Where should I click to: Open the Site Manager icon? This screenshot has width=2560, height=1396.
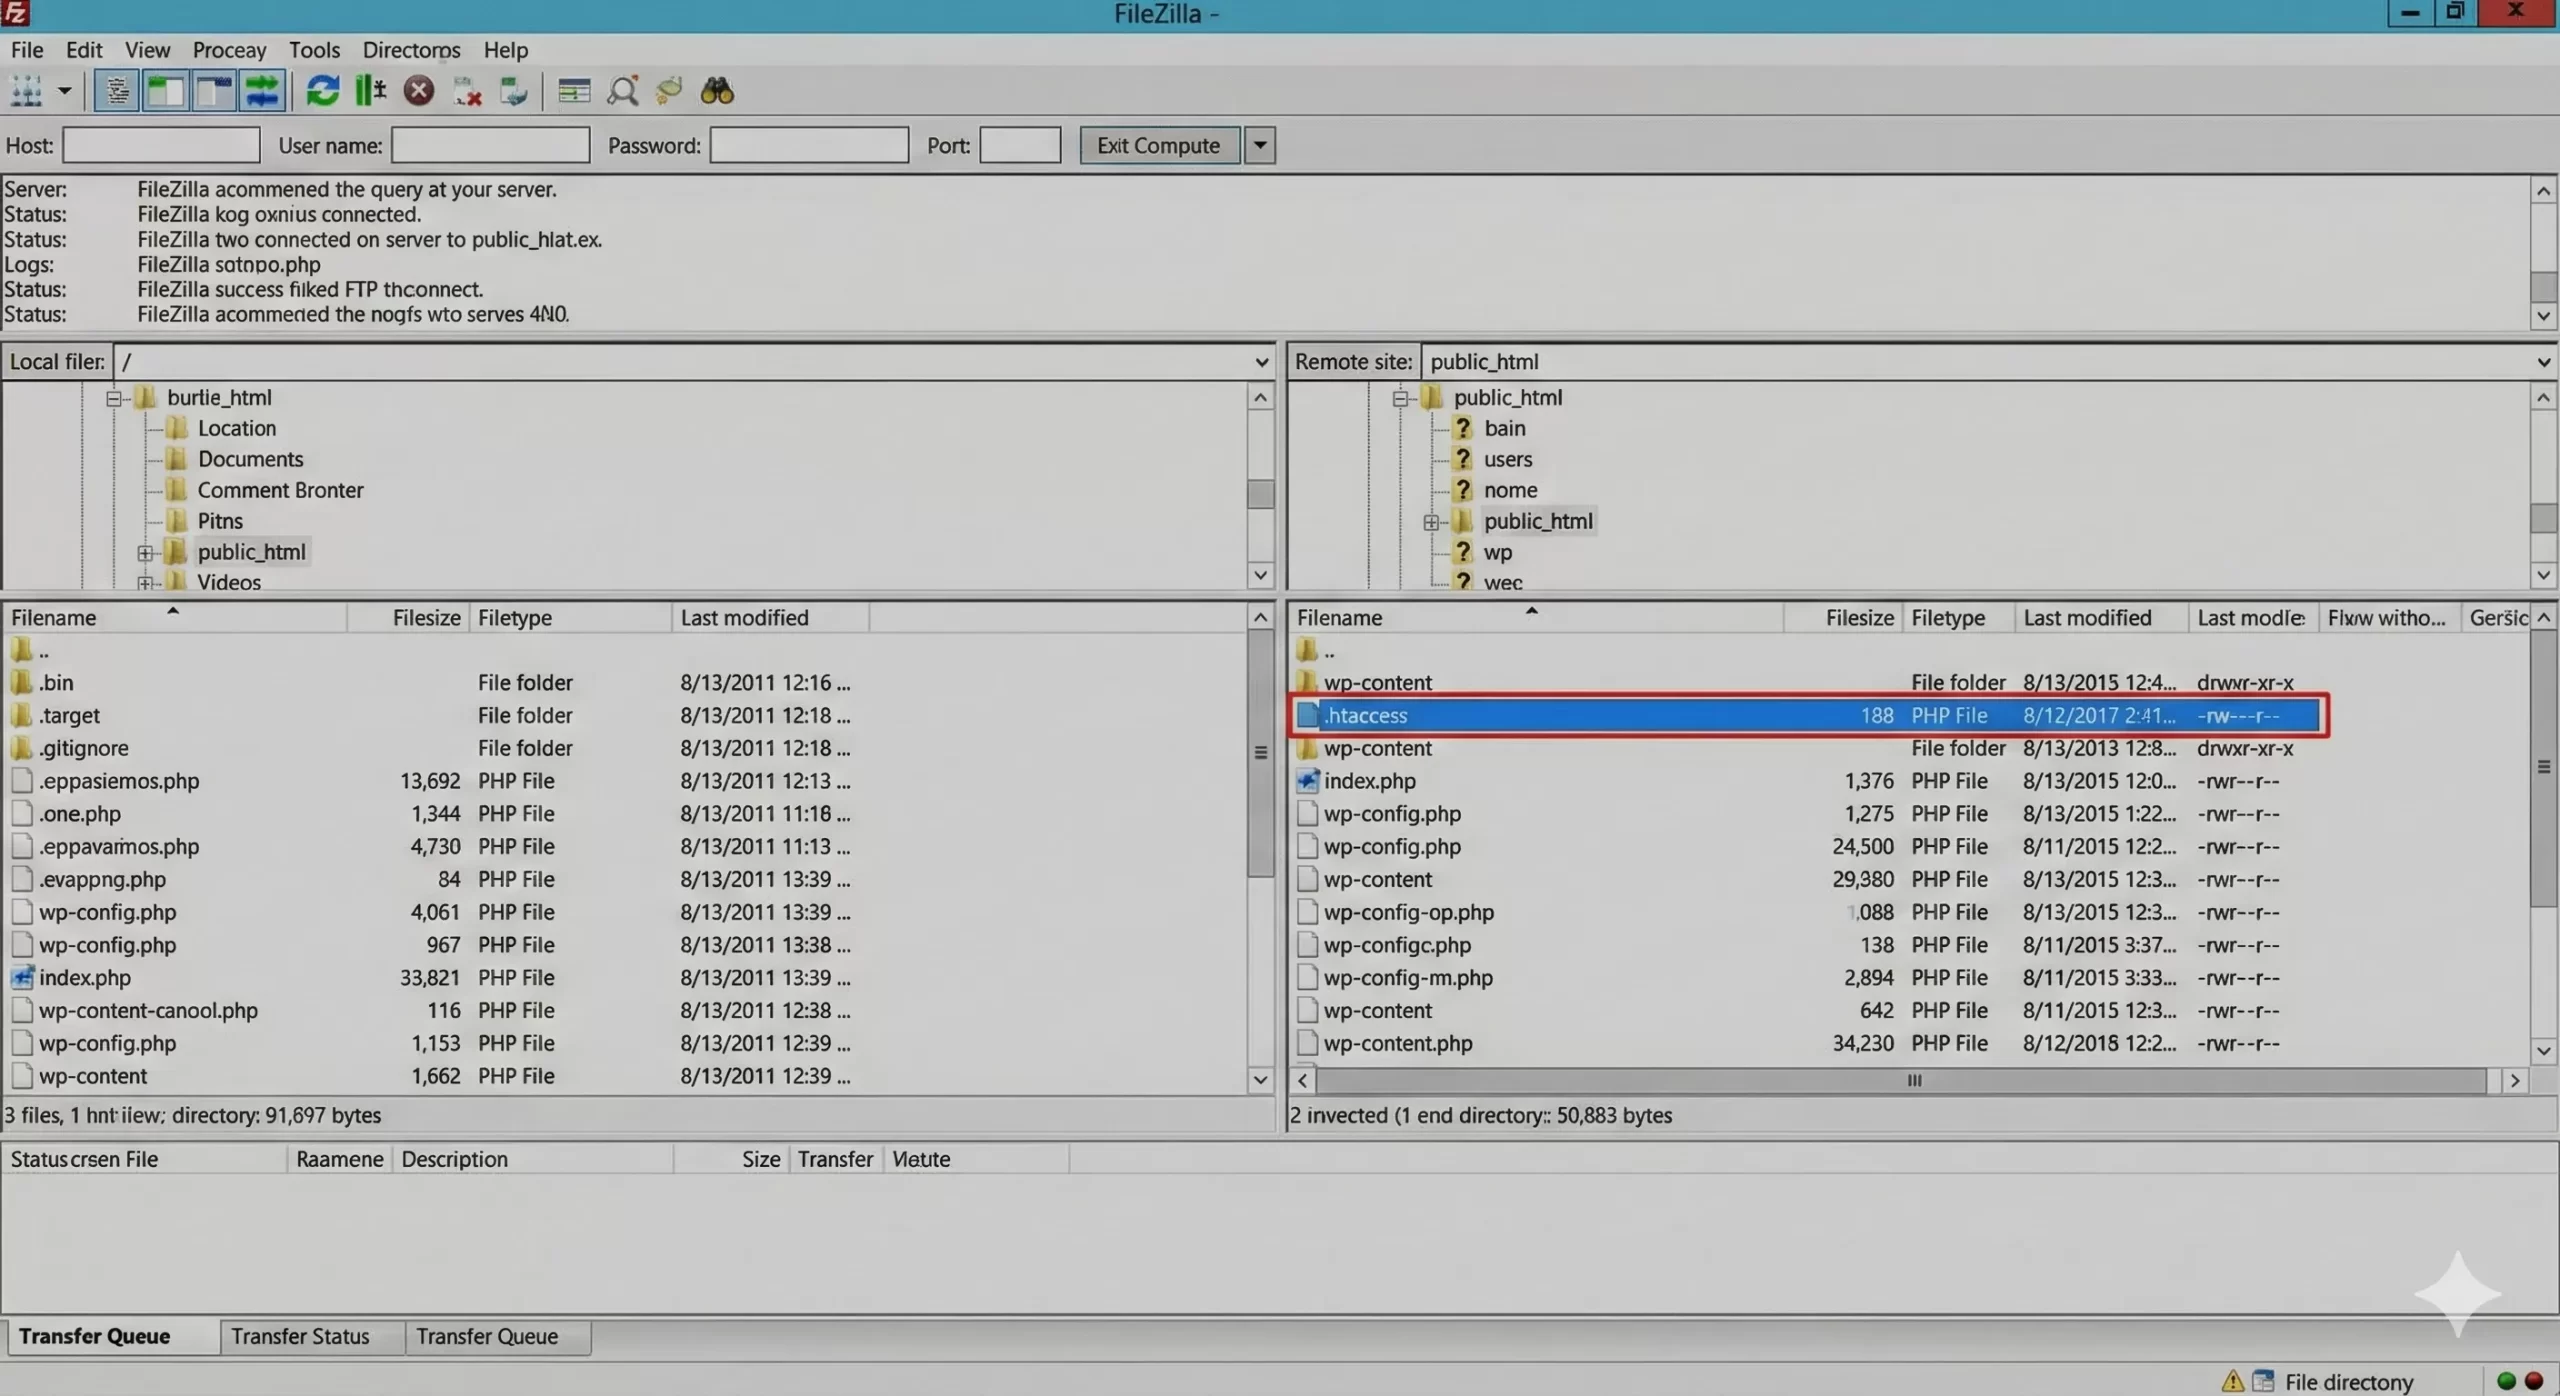26,91
